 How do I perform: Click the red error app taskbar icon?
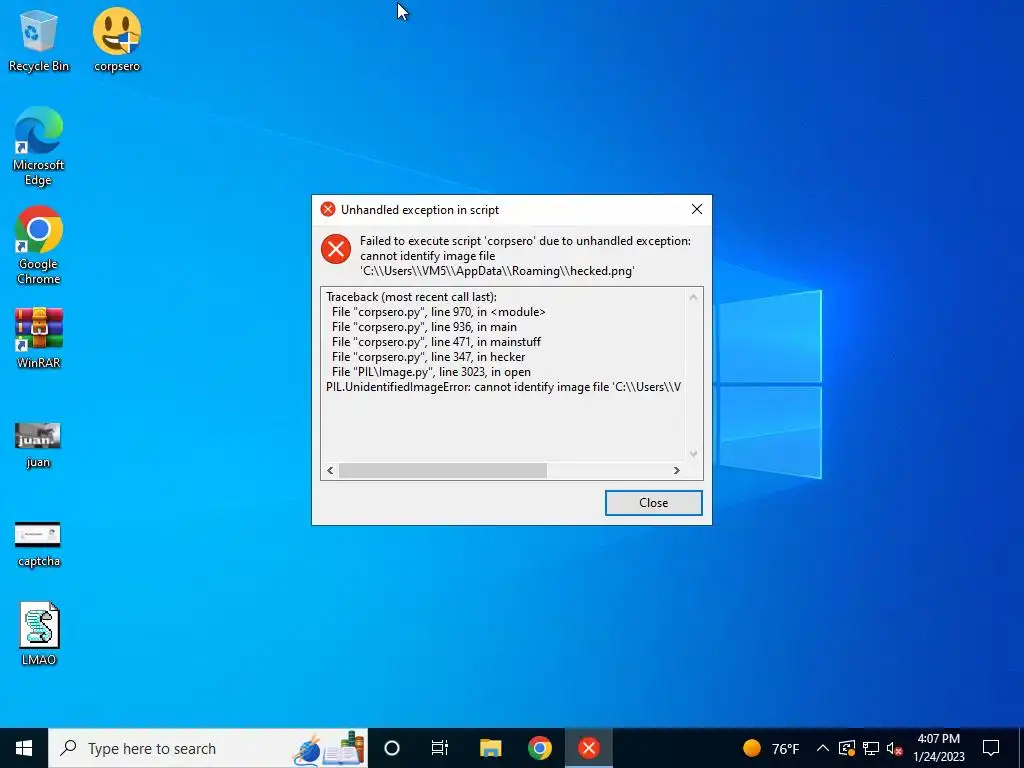588,748
